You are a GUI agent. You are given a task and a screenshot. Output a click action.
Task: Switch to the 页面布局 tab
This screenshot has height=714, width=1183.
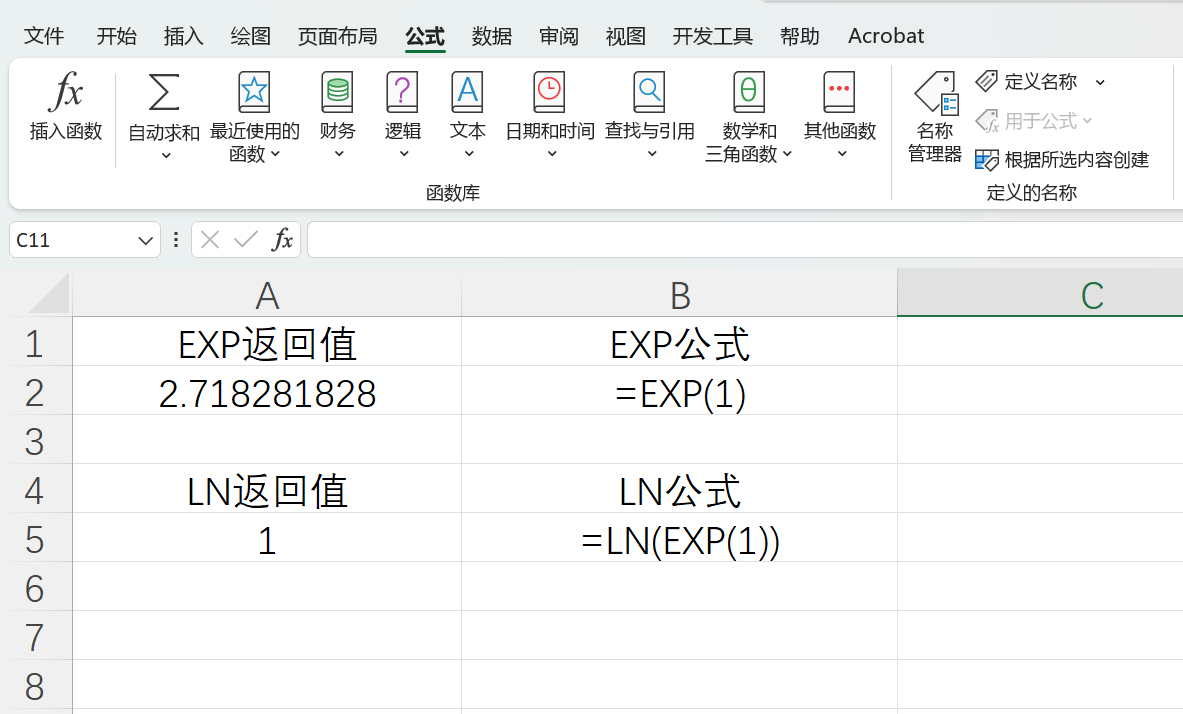337,36
